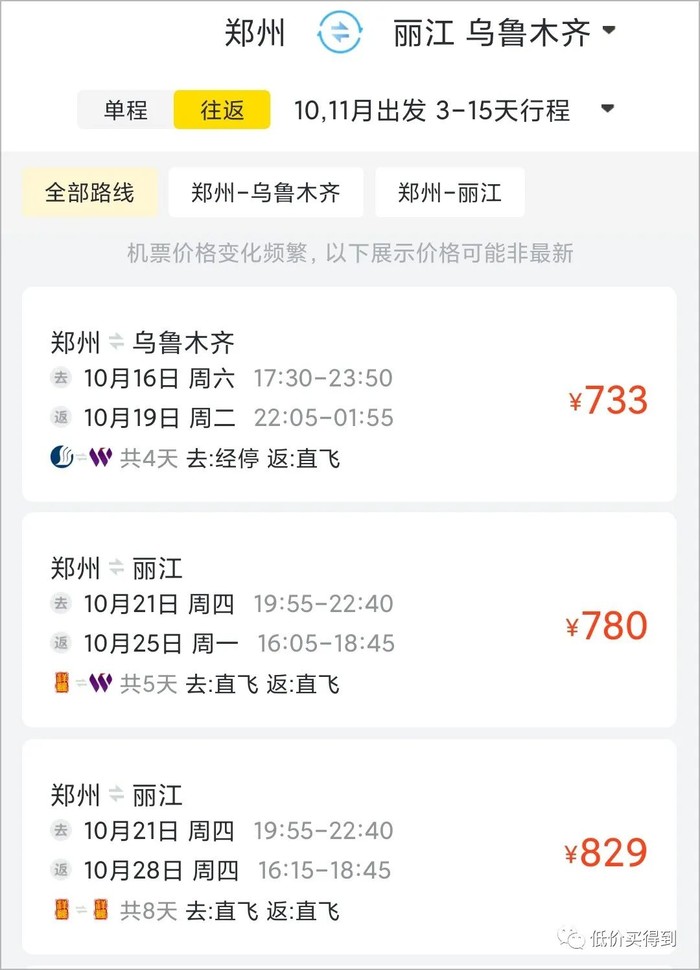Filter by 郑州-乌鲁木齐 route tab

click(265, 192)
